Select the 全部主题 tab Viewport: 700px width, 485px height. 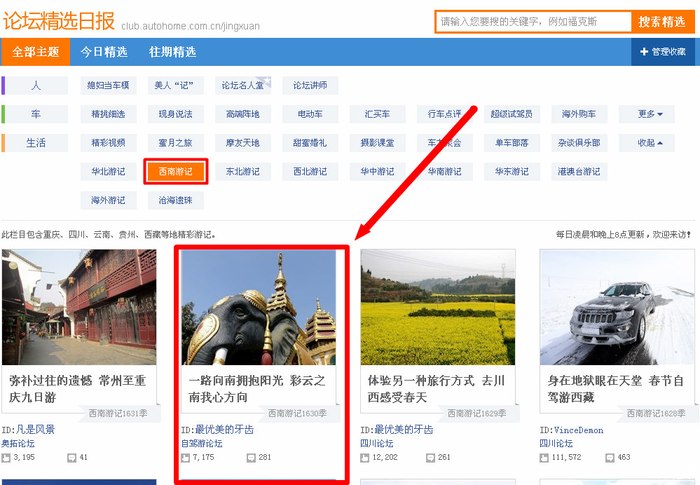point(35,52)
